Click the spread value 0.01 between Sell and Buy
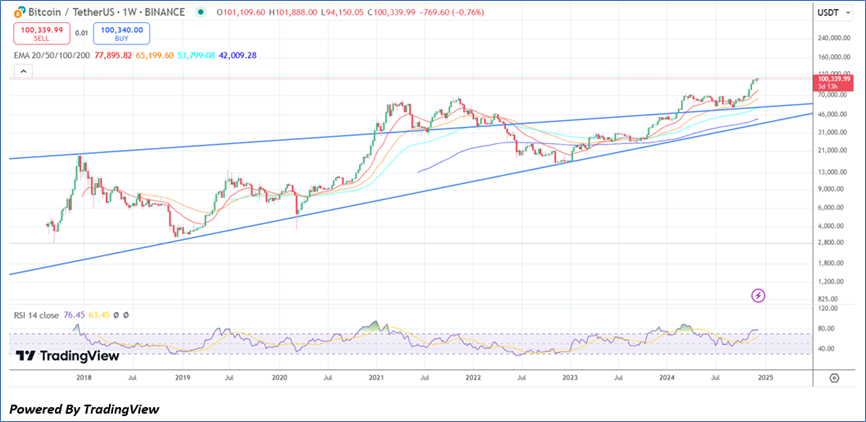866x422 pixels. pyautogui.click(x=82, y=33)
